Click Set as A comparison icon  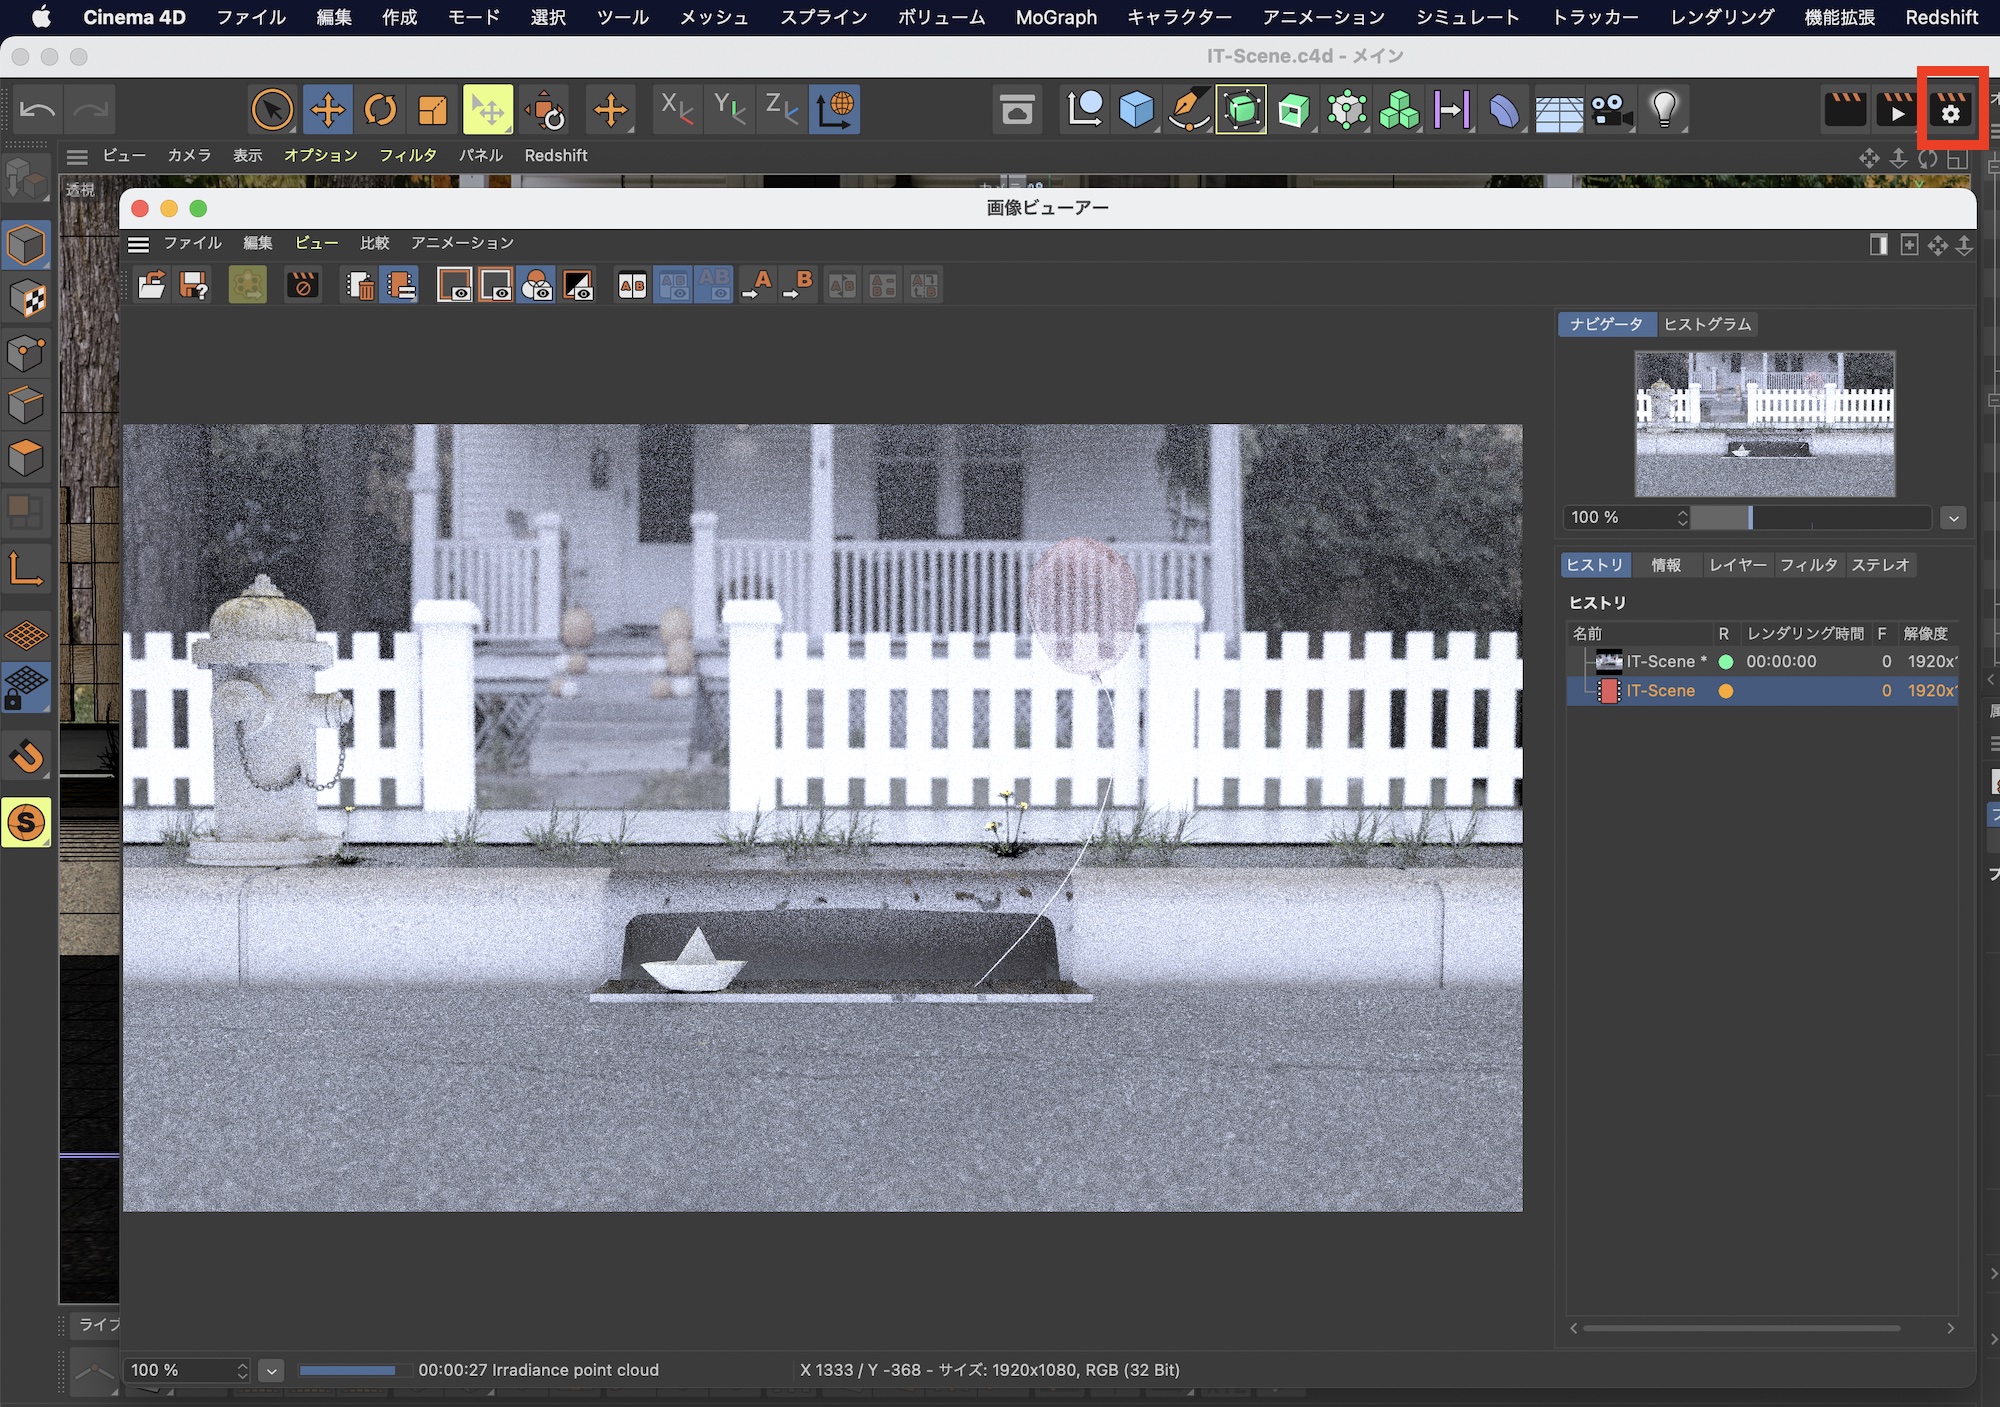(757, 286)
